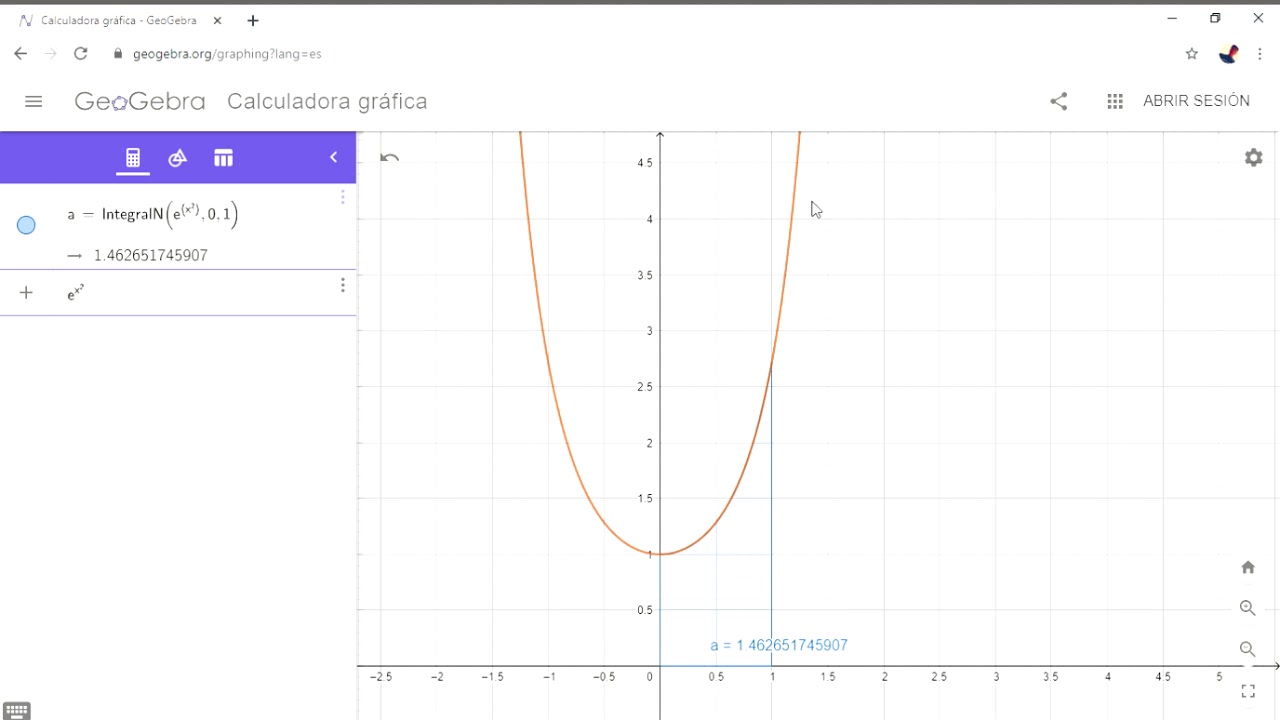Click the result 1.462651745907 in algebra view
The width and height of the screenshot is (1280, 720).
point(151,255)
